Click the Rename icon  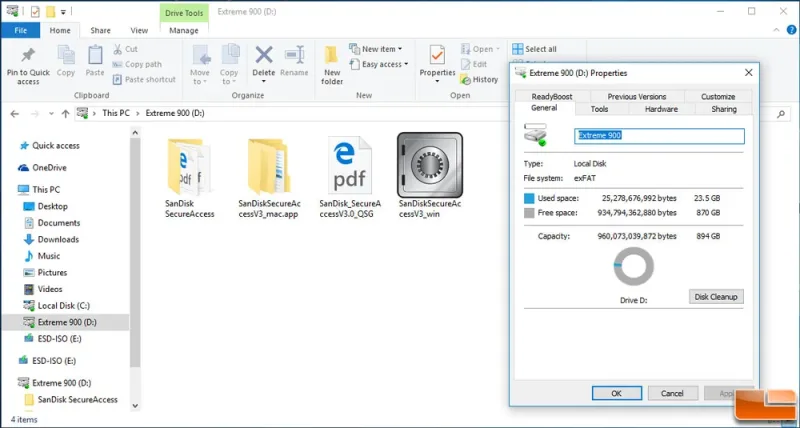point(294,55)
